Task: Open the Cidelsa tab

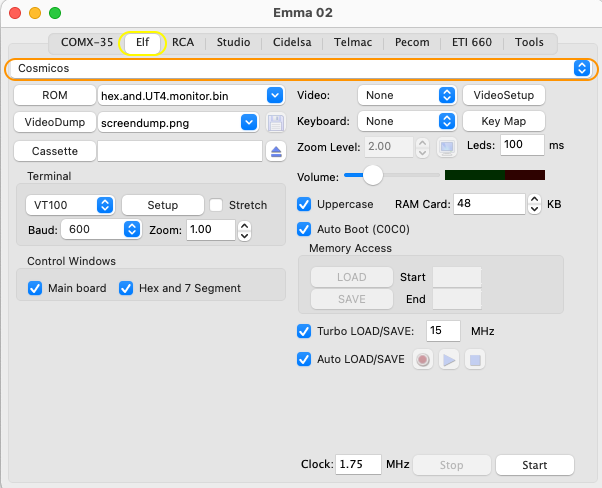Action: tap(292, 42)
